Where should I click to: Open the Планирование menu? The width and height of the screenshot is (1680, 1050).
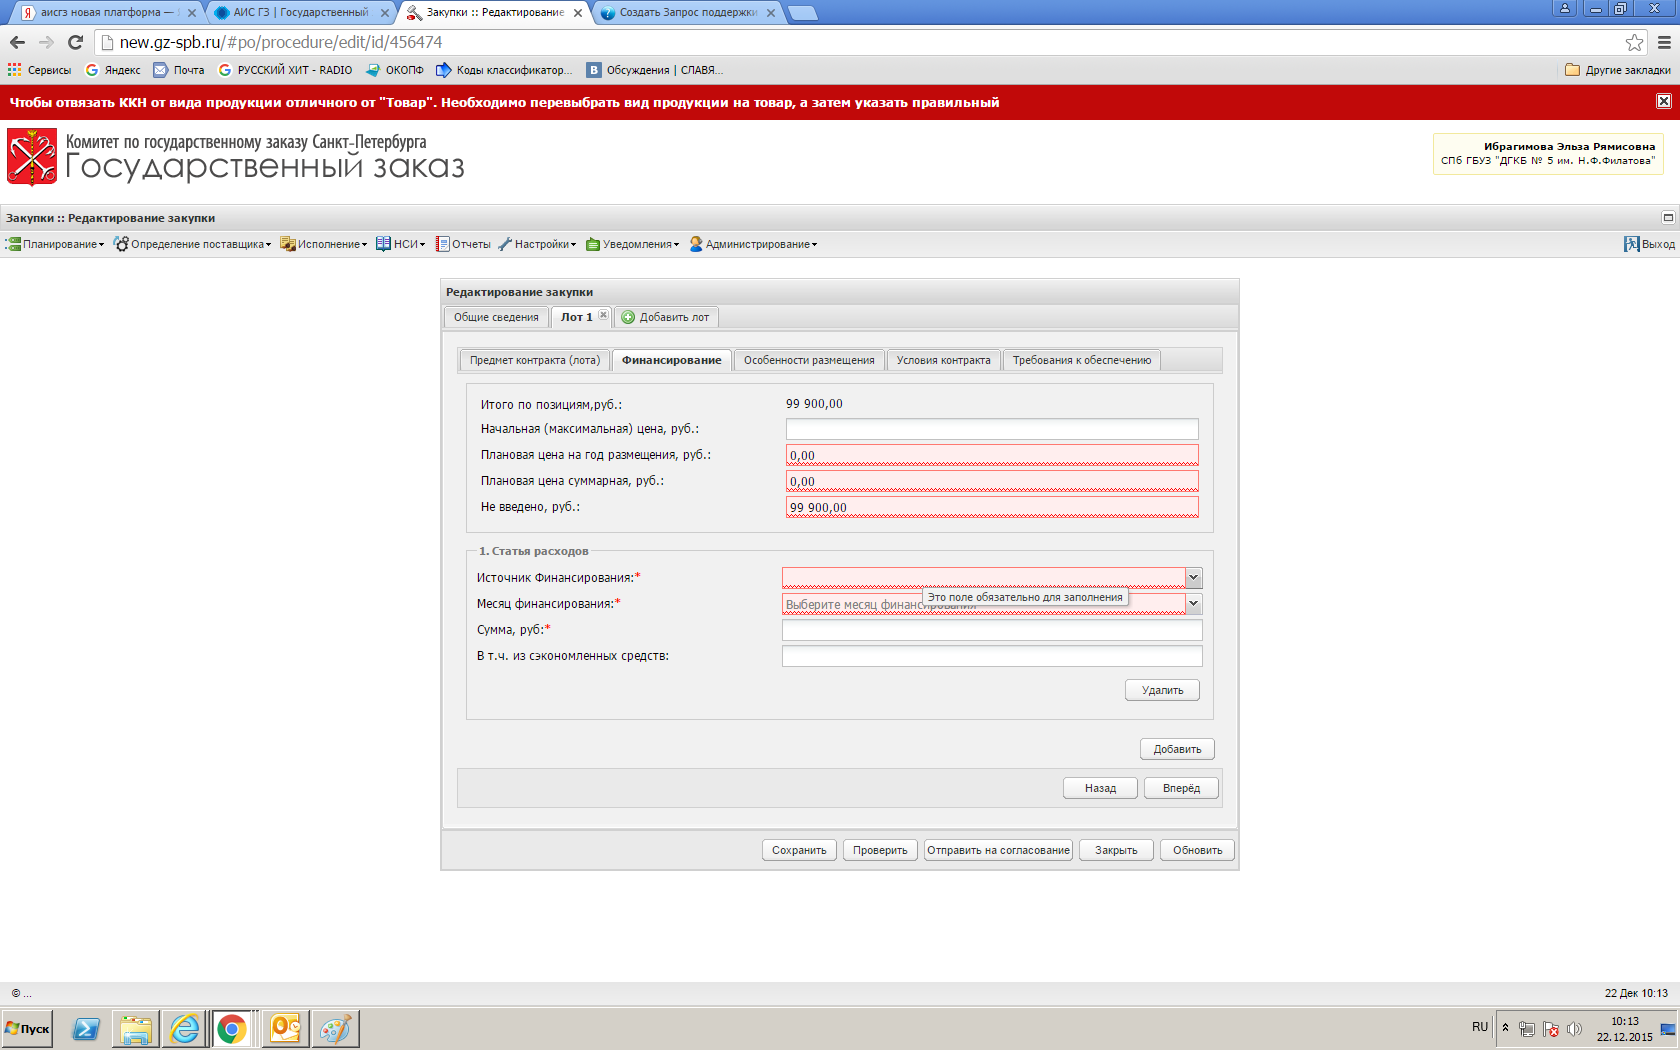pyautogui.click(x=56, y=244)
